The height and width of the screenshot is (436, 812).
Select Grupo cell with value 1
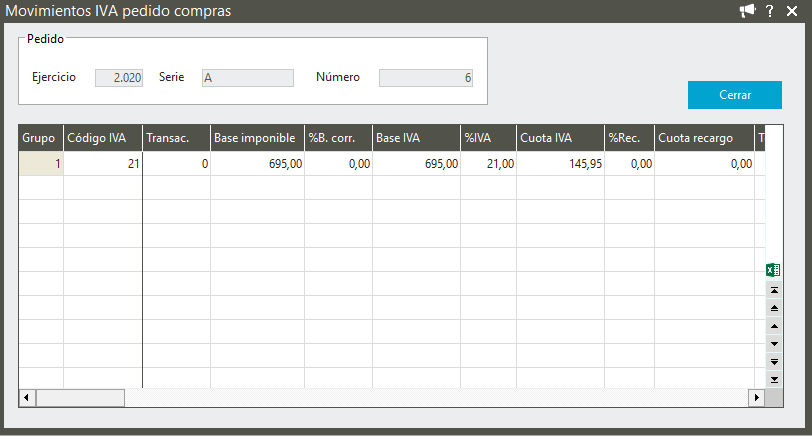tap(41, 164)
